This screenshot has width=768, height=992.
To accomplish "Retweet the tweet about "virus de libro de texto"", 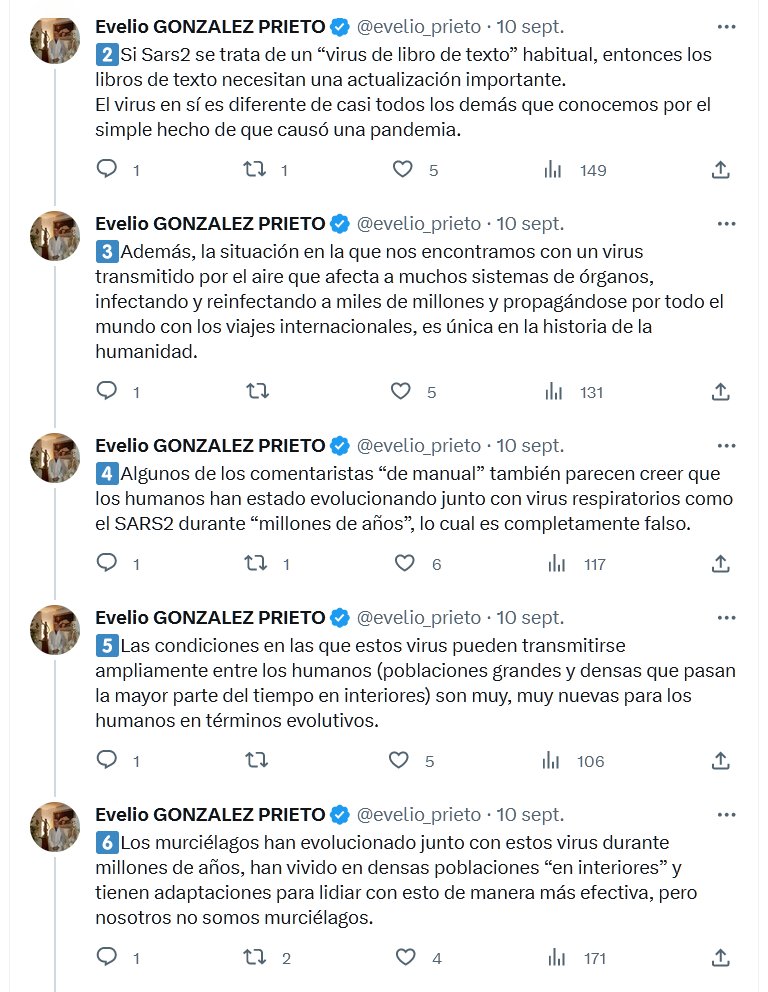I will click(x=255, y=170).
